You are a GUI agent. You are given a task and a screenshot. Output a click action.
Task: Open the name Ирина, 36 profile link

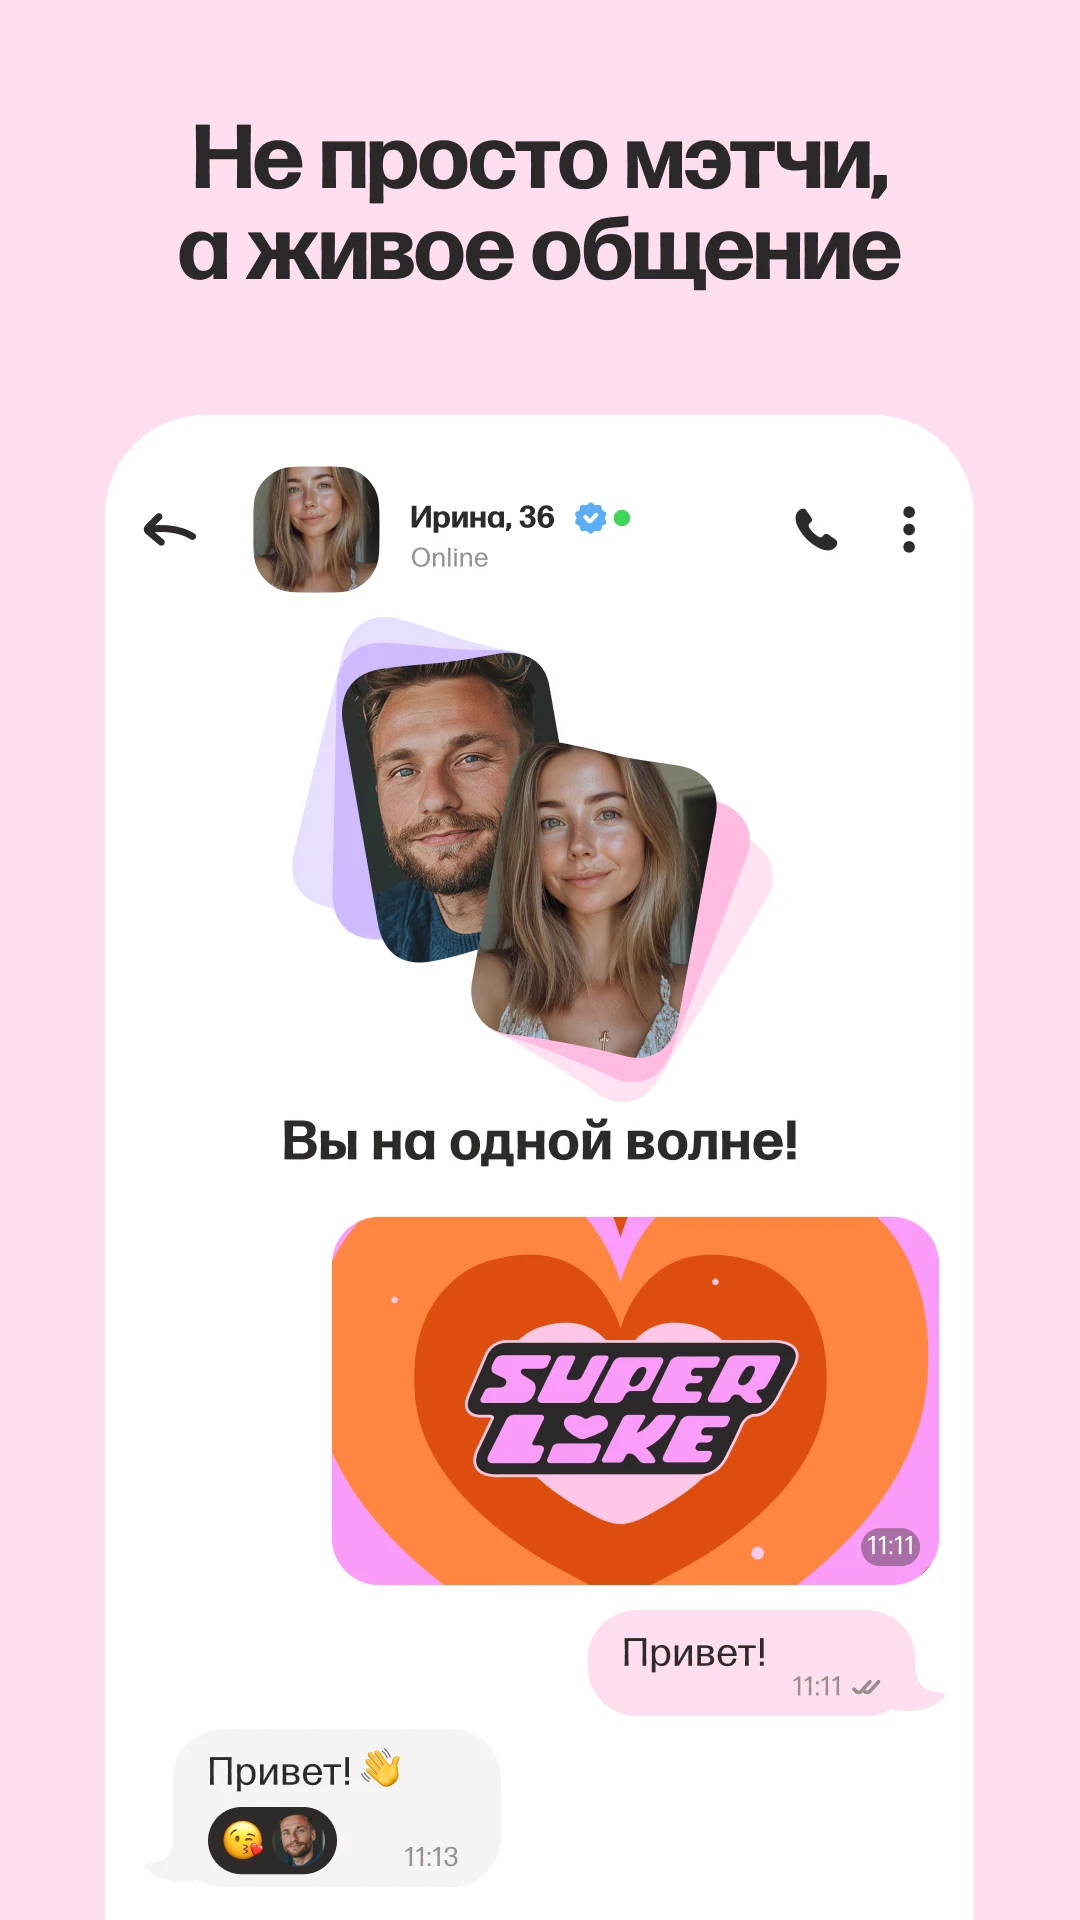tap(482, 517)
